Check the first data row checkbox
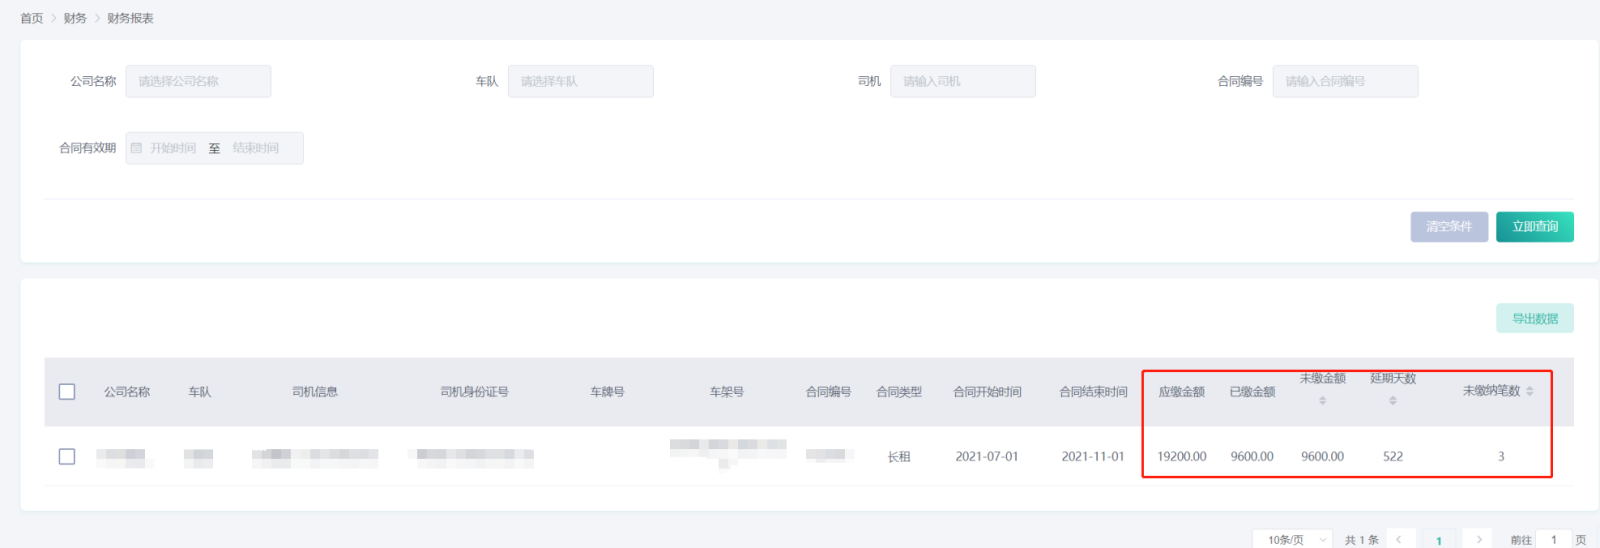The image size is (1600, 548). (67, 456)
